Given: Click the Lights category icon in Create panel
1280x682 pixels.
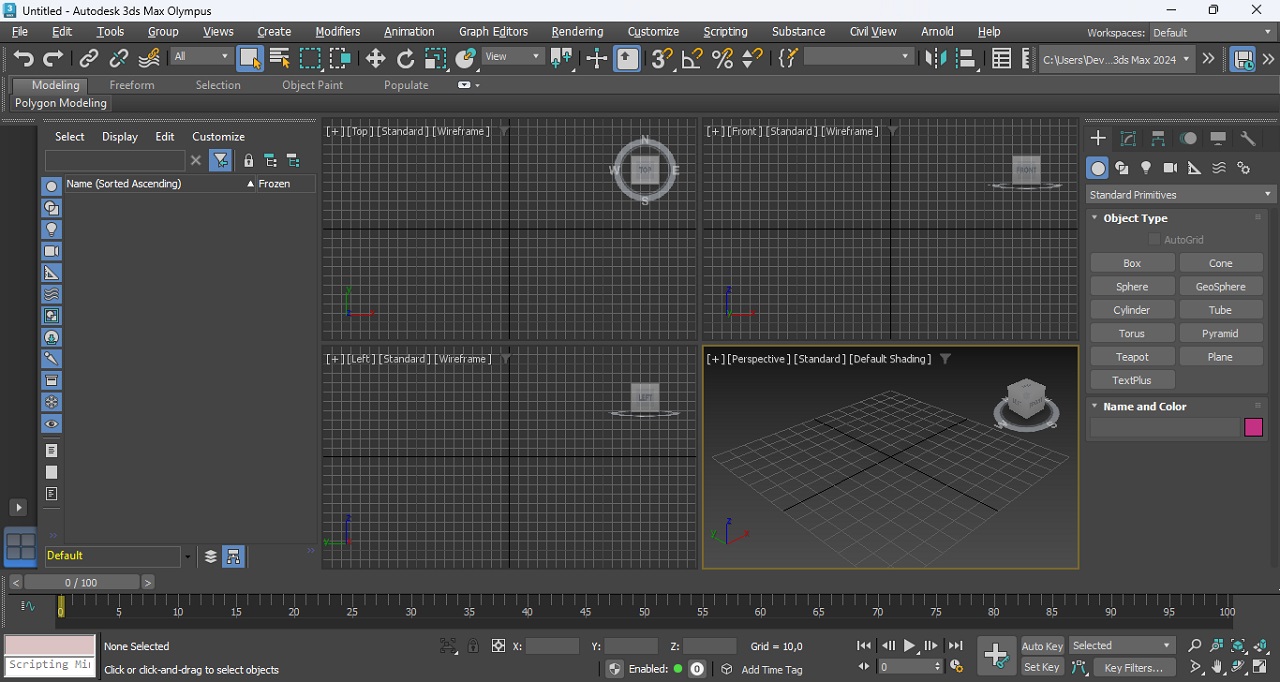Looking at the screenshot, I should [1146, 168].
